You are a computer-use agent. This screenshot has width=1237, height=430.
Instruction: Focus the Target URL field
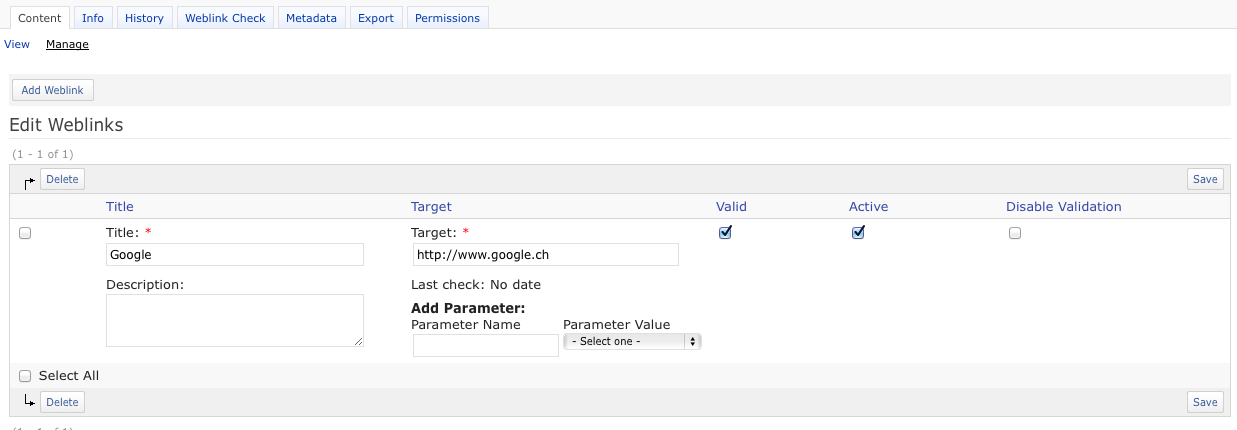click(x=545, y=255)
